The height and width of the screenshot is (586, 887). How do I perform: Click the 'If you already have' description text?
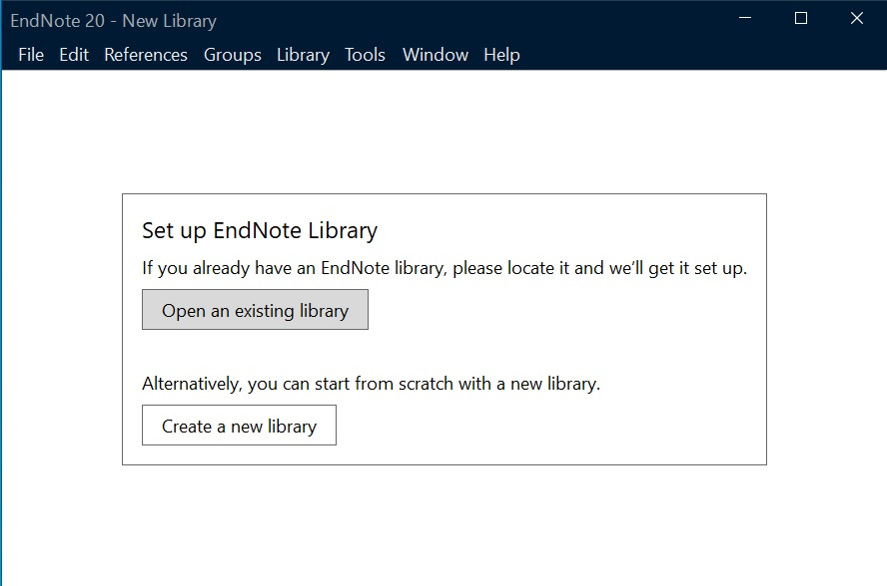coord(444,268)
